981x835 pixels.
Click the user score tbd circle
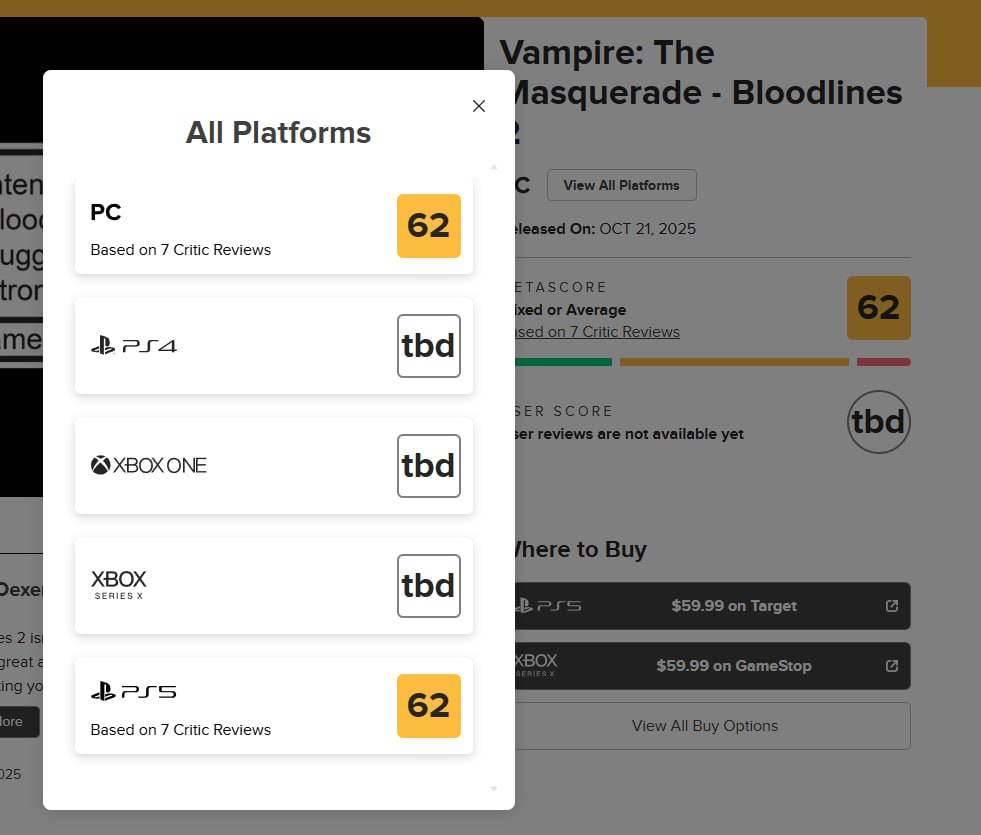point(879,422)
